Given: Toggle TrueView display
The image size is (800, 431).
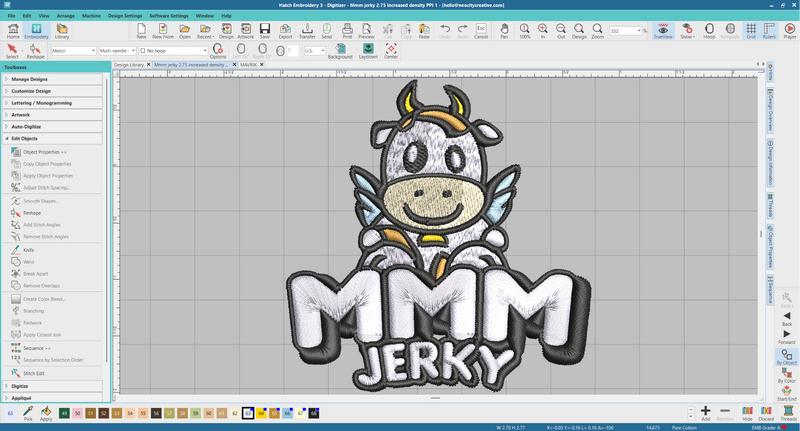Looking at the screenshot, I should pos(663,31).
